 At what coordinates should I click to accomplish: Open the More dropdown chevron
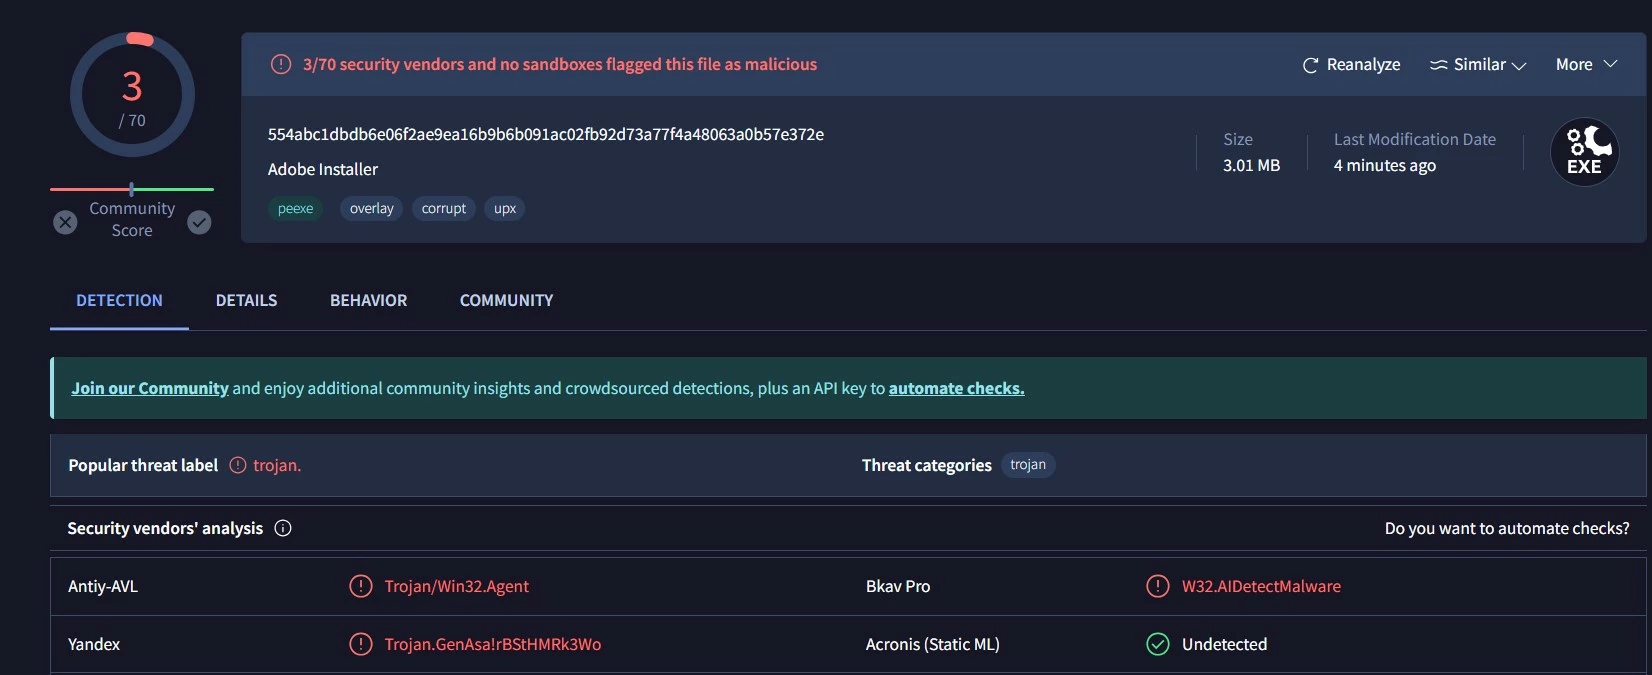point(1610,64)
